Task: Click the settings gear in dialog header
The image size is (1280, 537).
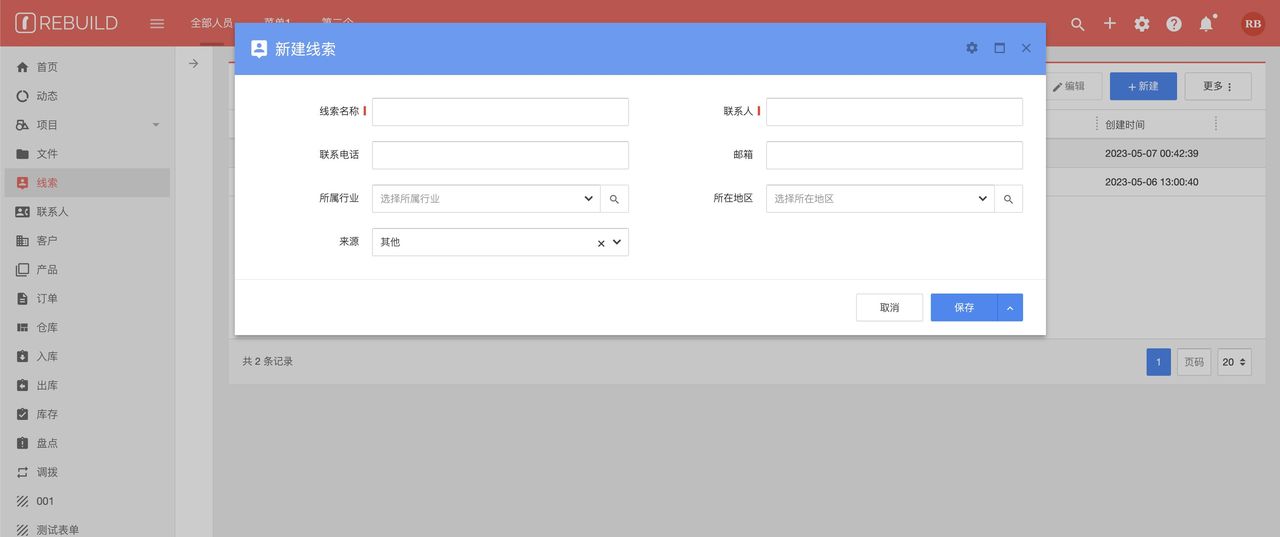Action: (972, 48)
